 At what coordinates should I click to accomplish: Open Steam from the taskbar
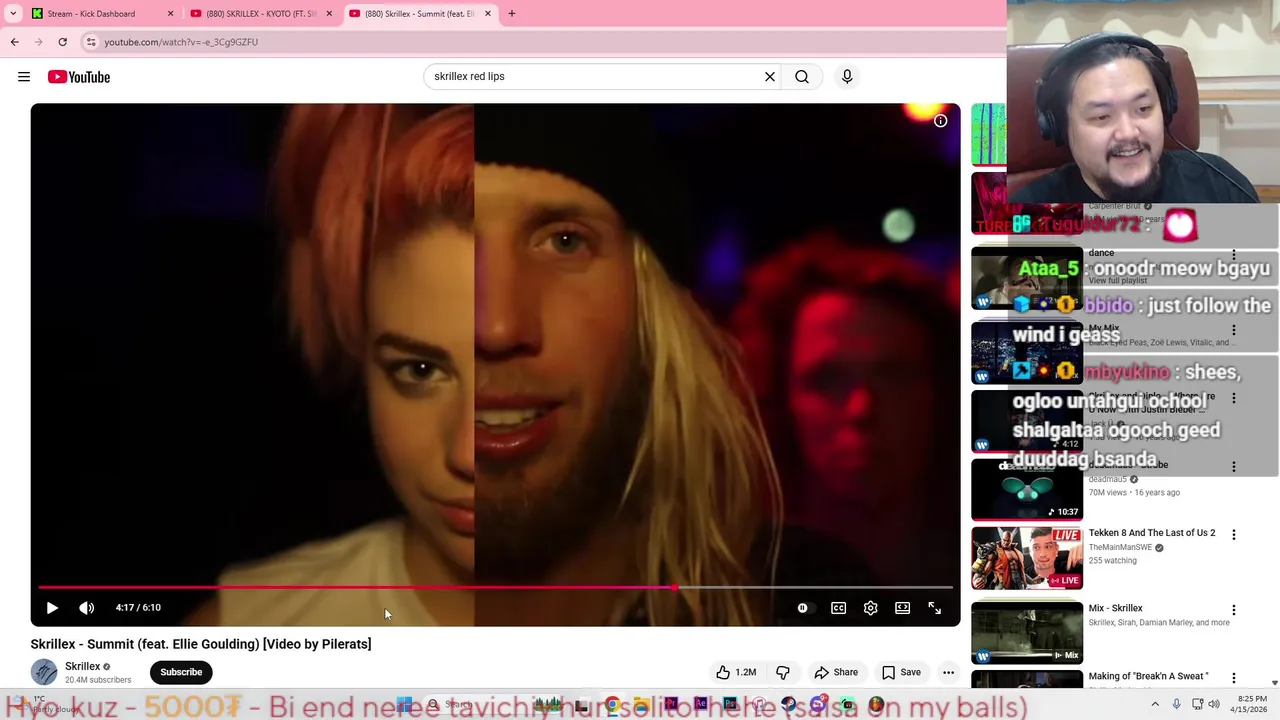[x=788, y=704]
